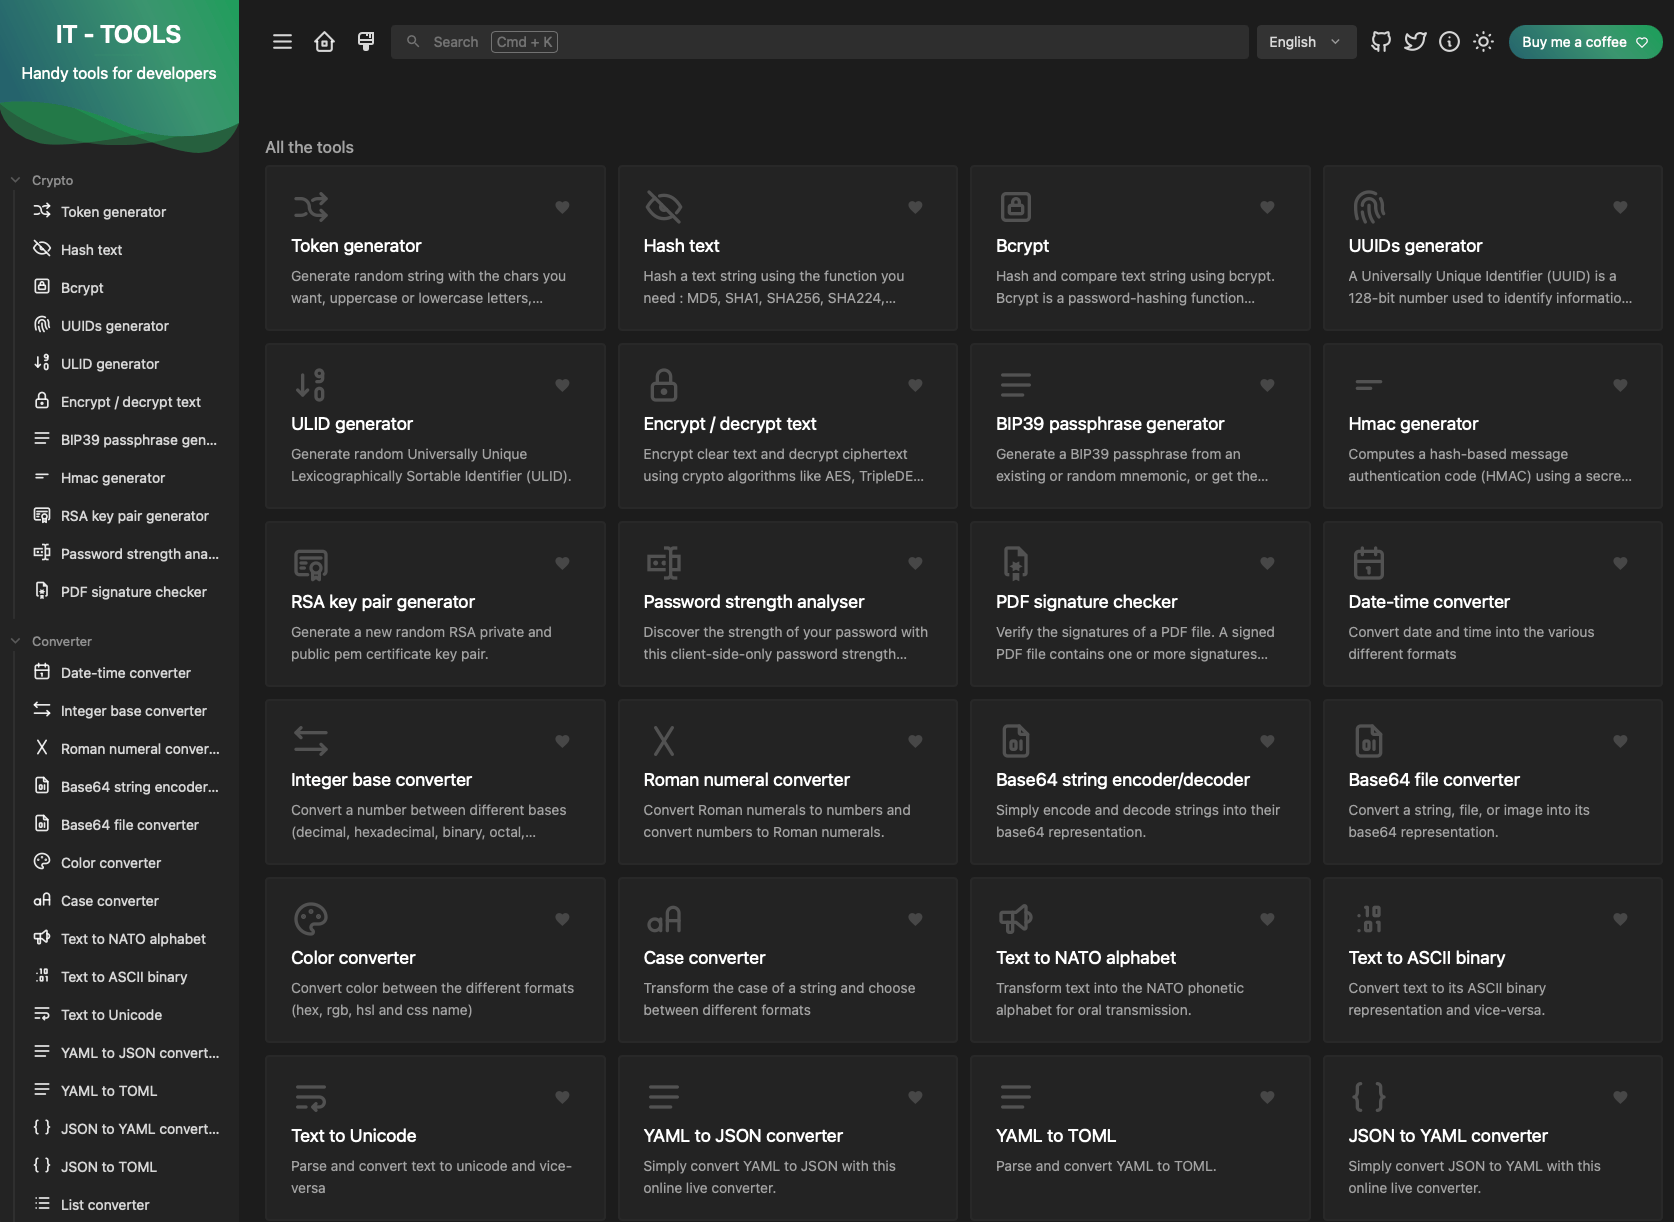The width and height of the screenshot is (1674, 1222).
Task: Click the palette icon on Color converter card
Action: coord(311,919)
